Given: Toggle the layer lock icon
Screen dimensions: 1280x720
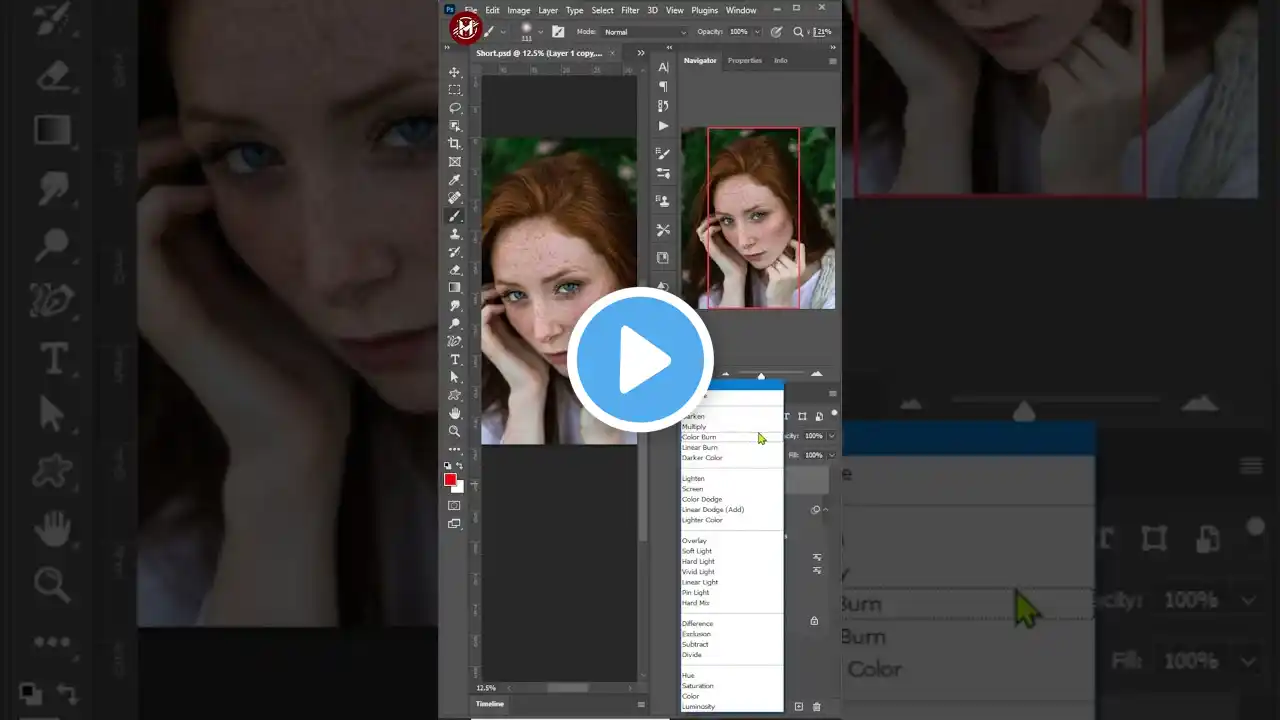Looking at the screenshot, I should pos(814,621).
